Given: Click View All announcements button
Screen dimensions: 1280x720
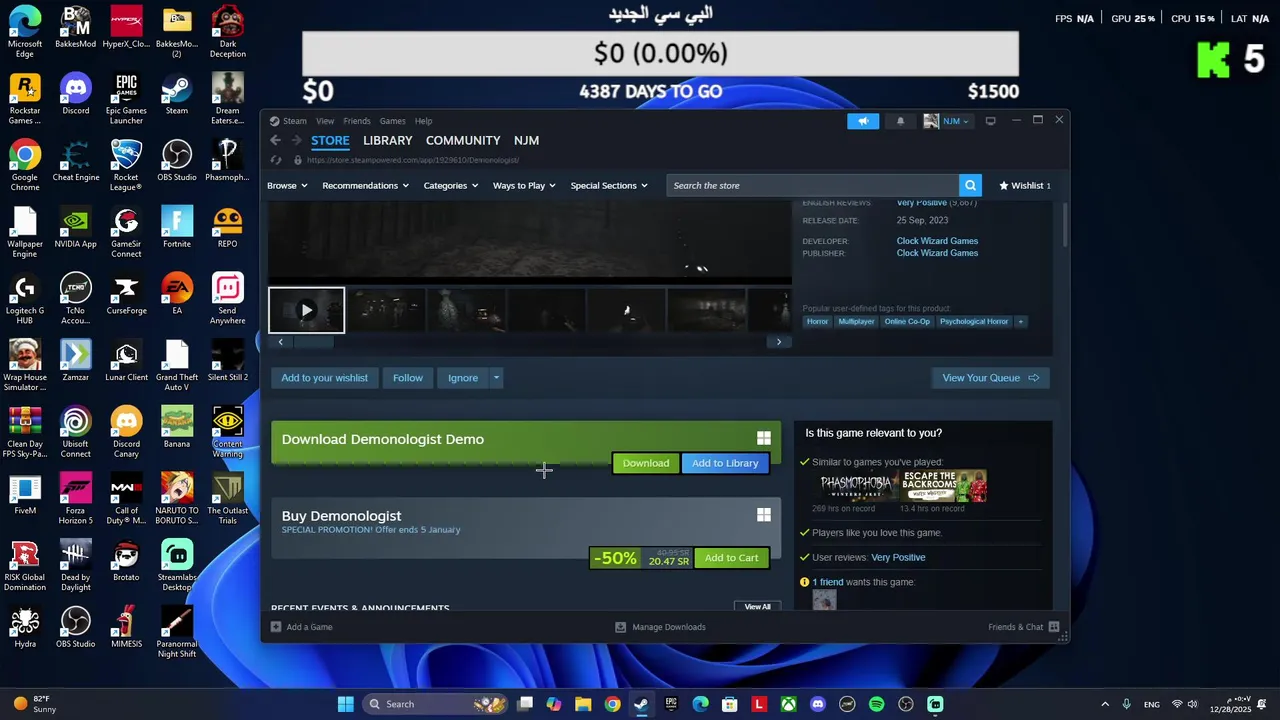Looking at the screenshot, I should pos(757,607).
